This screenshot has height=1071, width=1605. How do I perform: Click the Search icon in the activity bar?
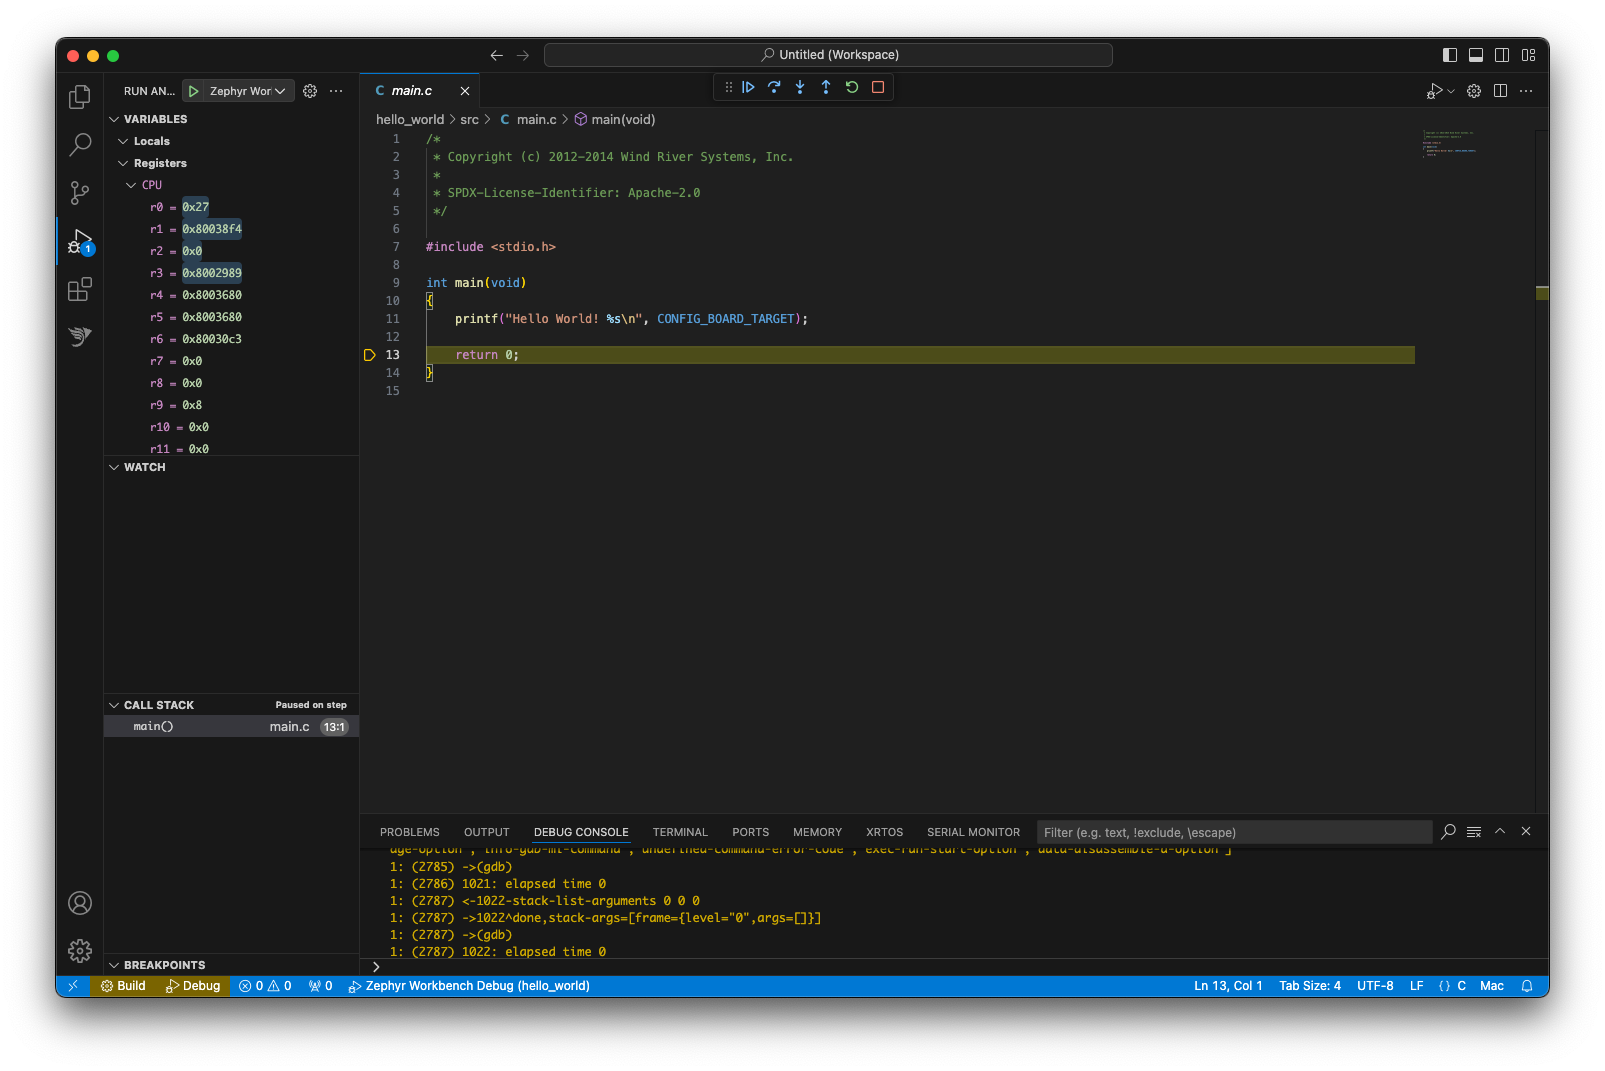click(x=79, y=145)
